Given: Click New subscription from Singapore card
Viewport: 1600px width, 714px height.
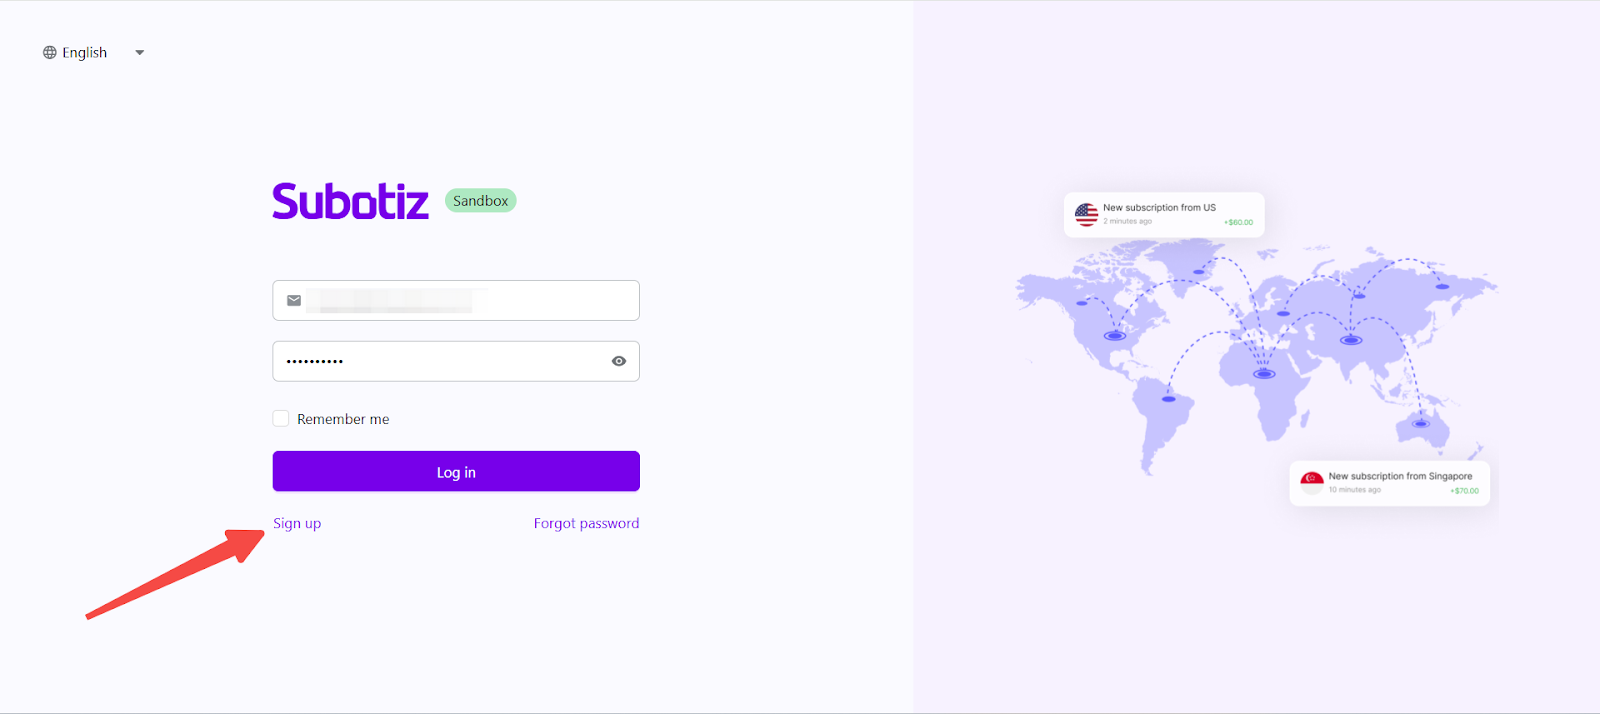Looking at the screenshot, I should point(1390,483).
